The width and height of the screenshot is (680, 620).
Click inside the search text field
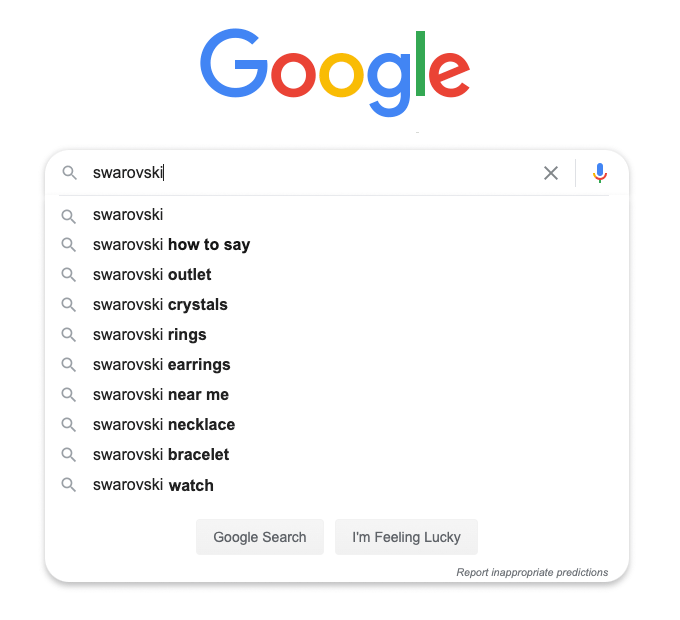tap(312, 173)
